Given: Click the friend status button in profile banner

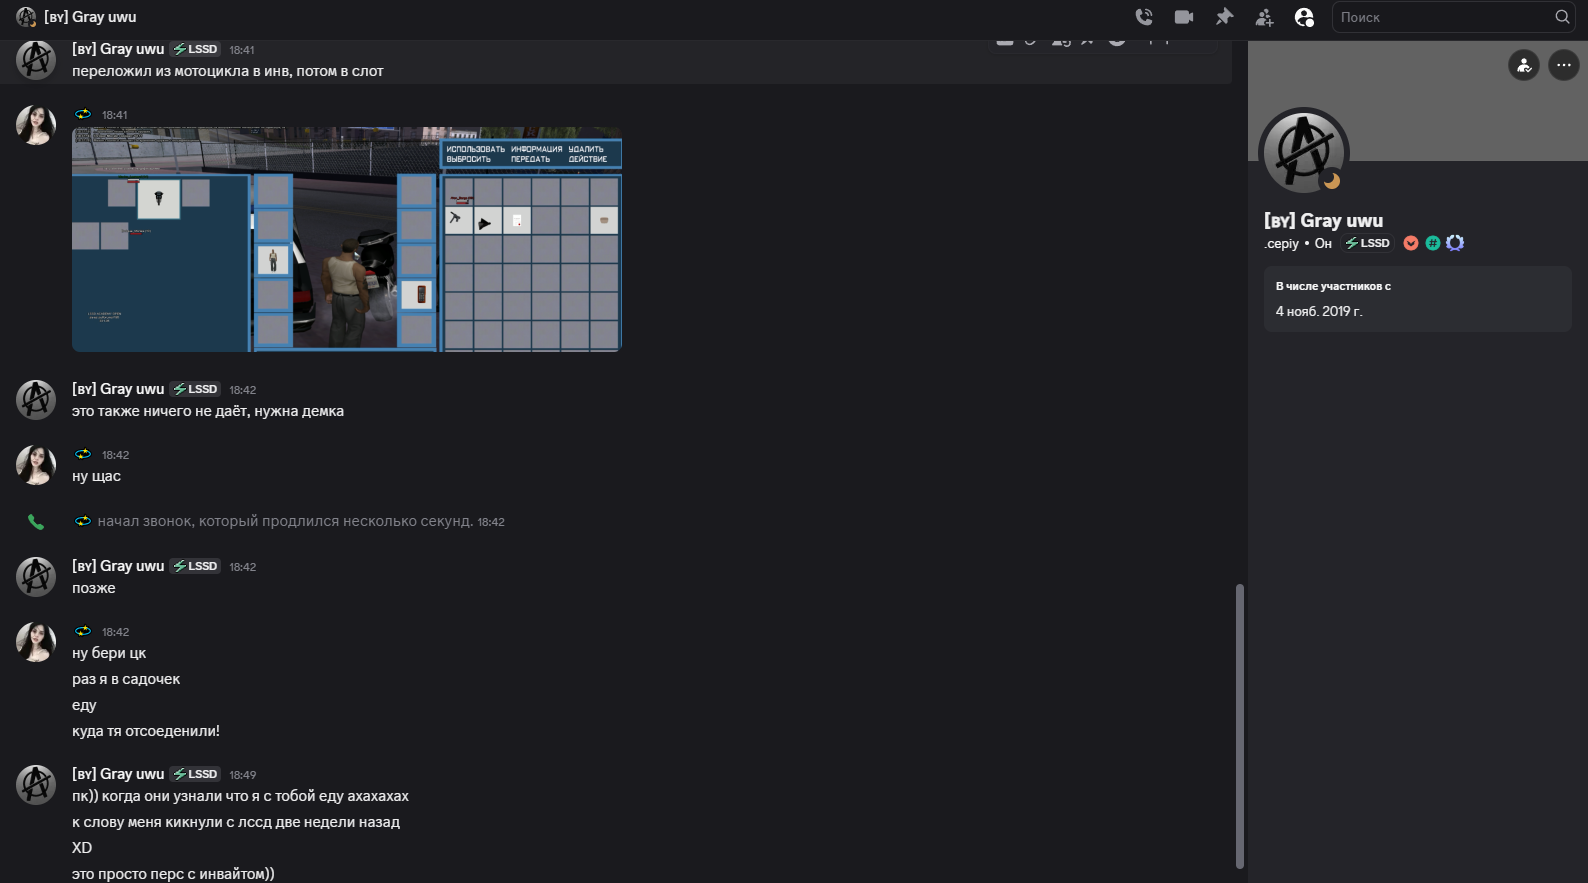Looking at the screenshot, I should click(x=1523, y=66).
